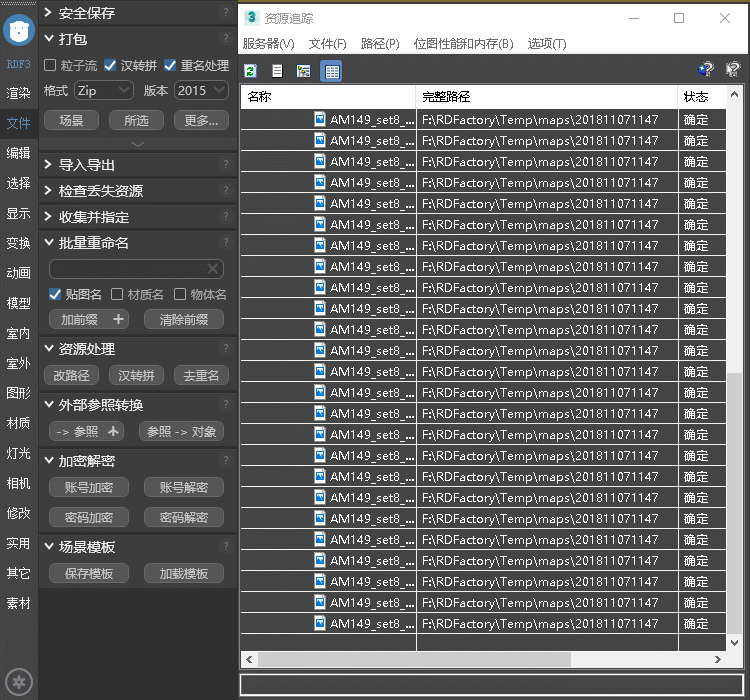Click the 名称 column header
Viewport: 750px width, 700px height.
[328, 97]
